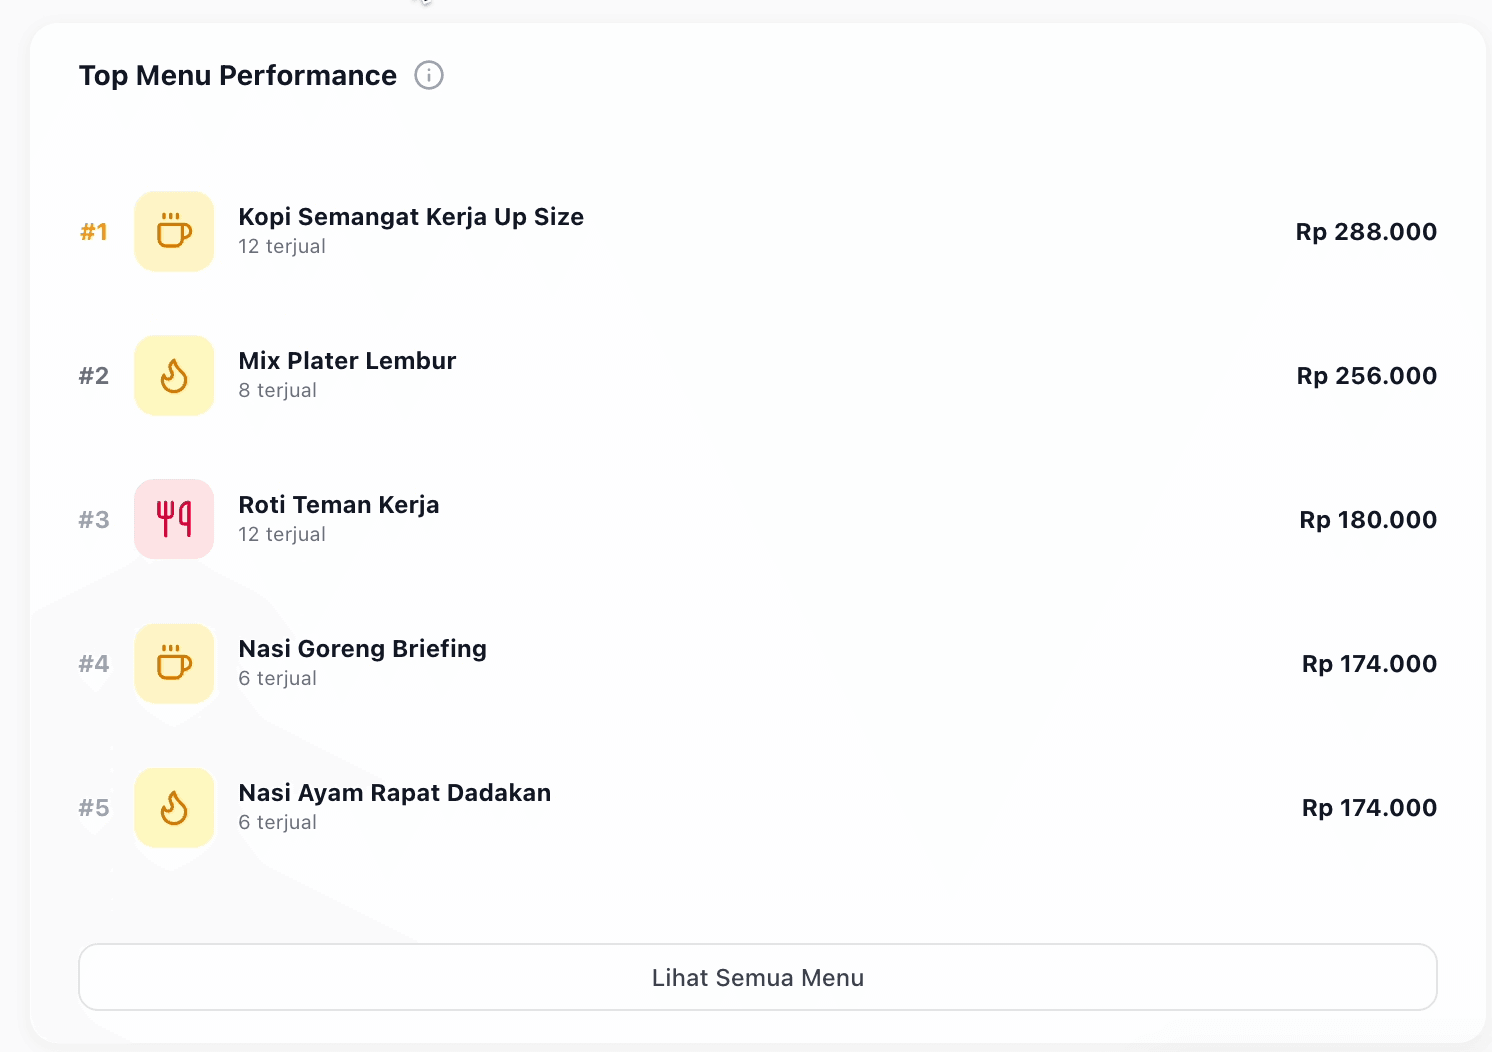The width and height of the screenshot is (1492, 1052).
Task: Select the Mix Plater Lembur menu name
Action: 347,361
